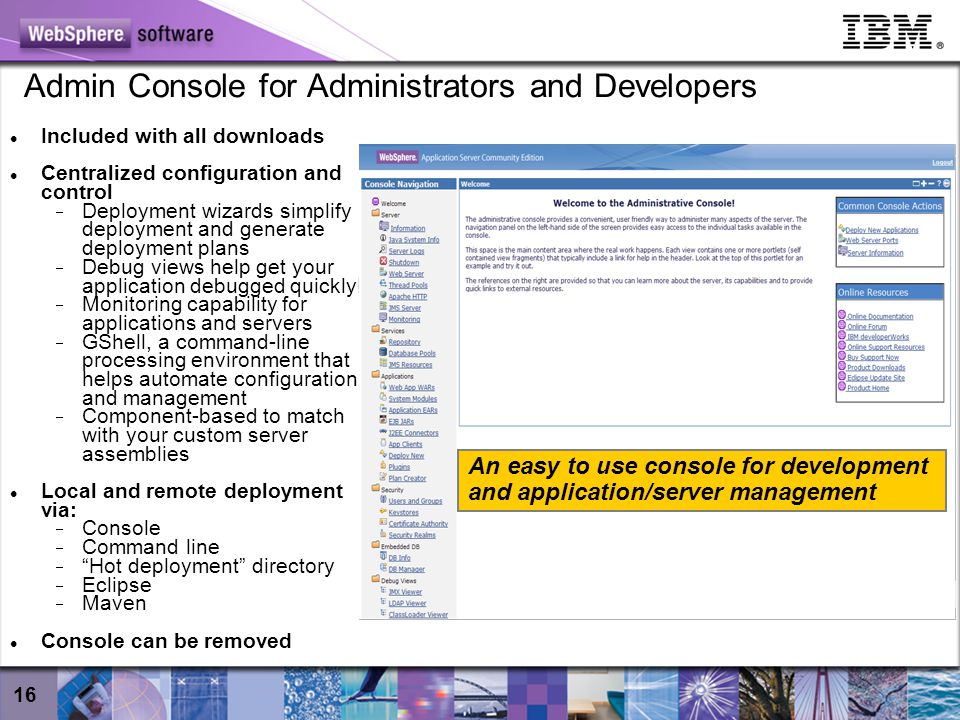Click the 'Included with all downloads' bullet

182,136
